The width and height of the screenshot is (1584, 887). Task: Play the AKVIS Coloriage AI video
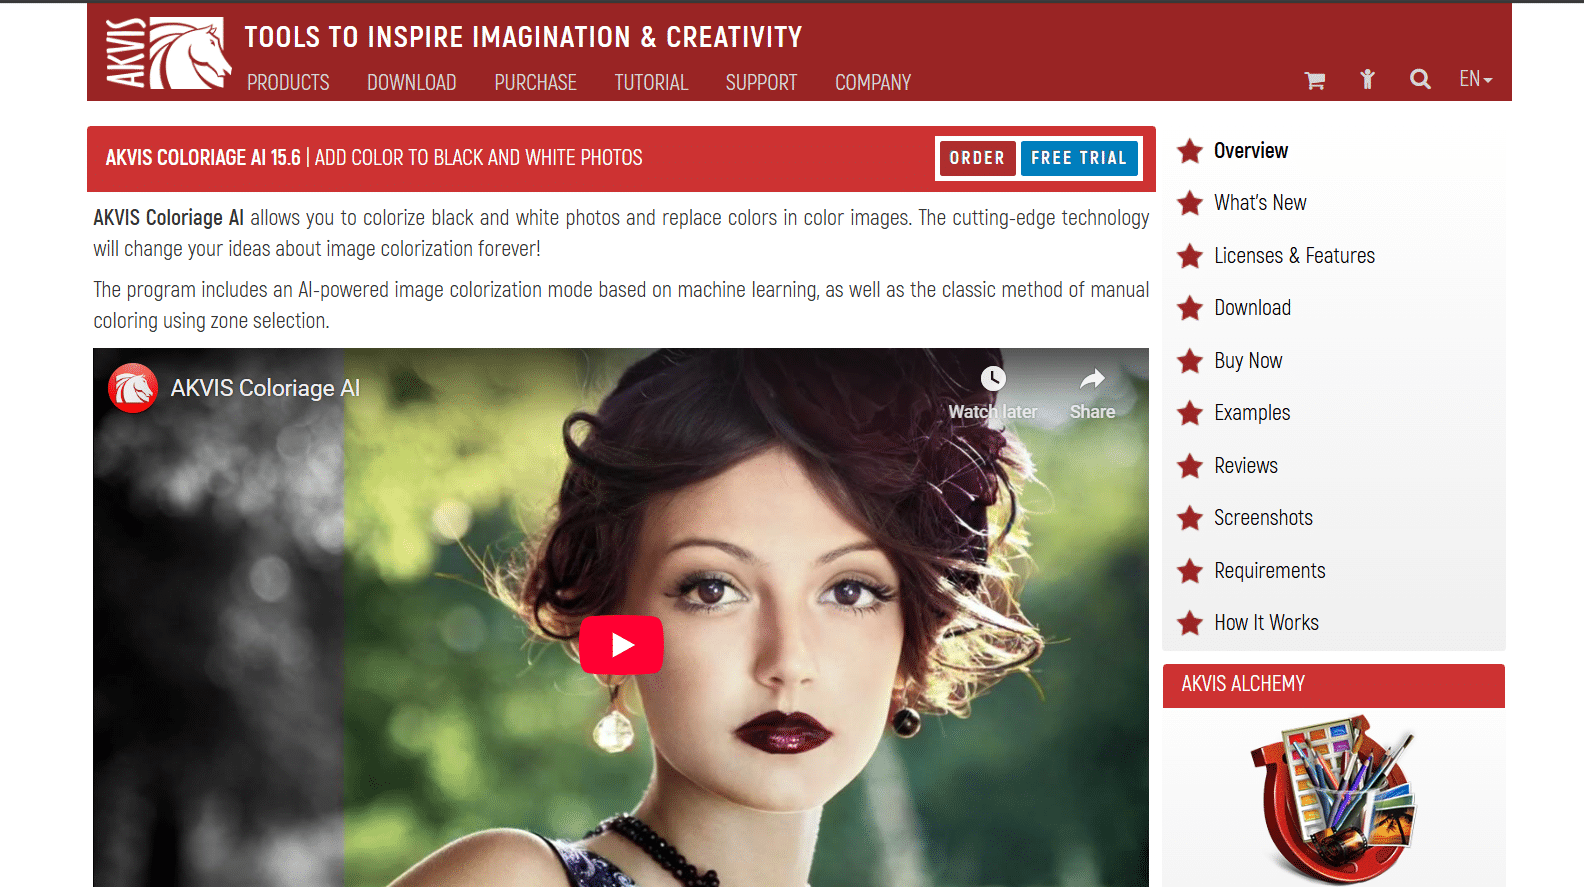pyautogui.click(x=621, y=645)
